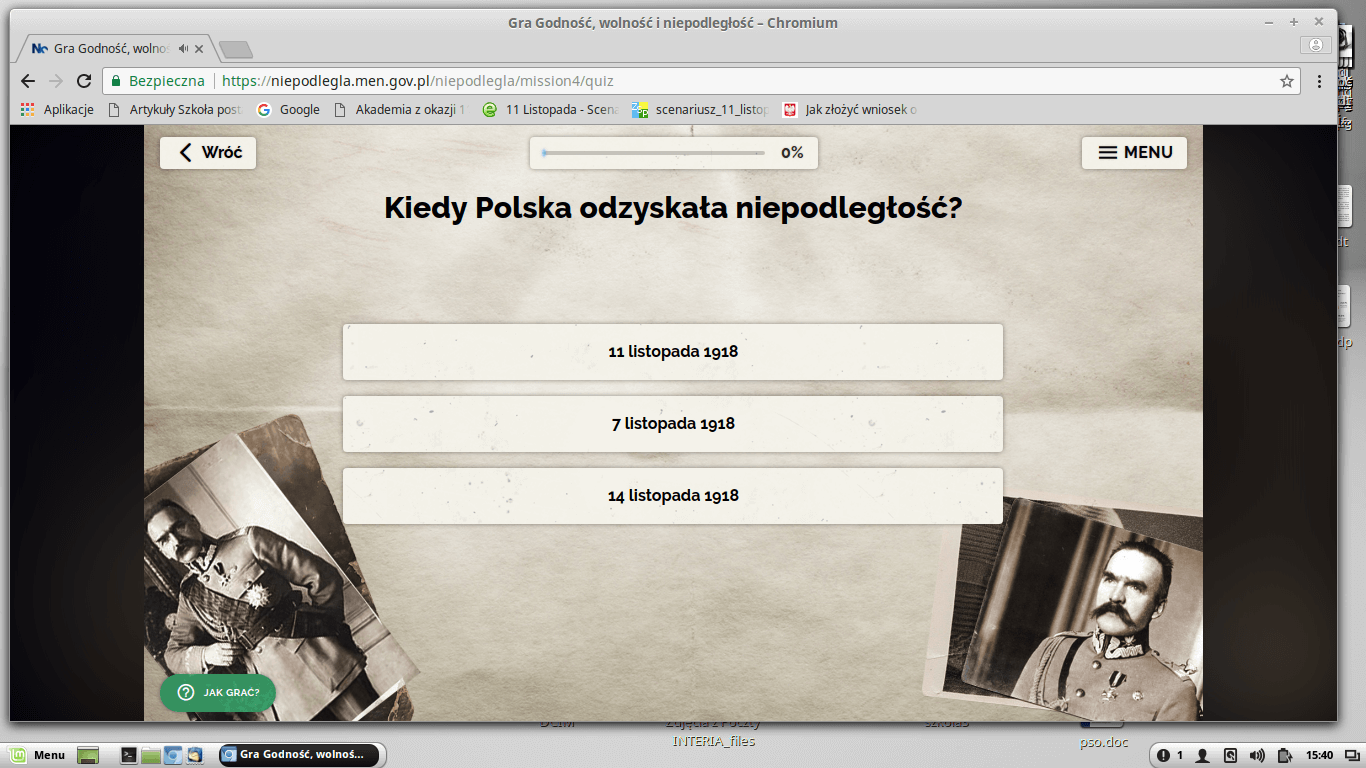Image resolution: width=1366 pixels, height=768 pixels.
Task: Click the quiz progress bar
Action: (654, 153)
